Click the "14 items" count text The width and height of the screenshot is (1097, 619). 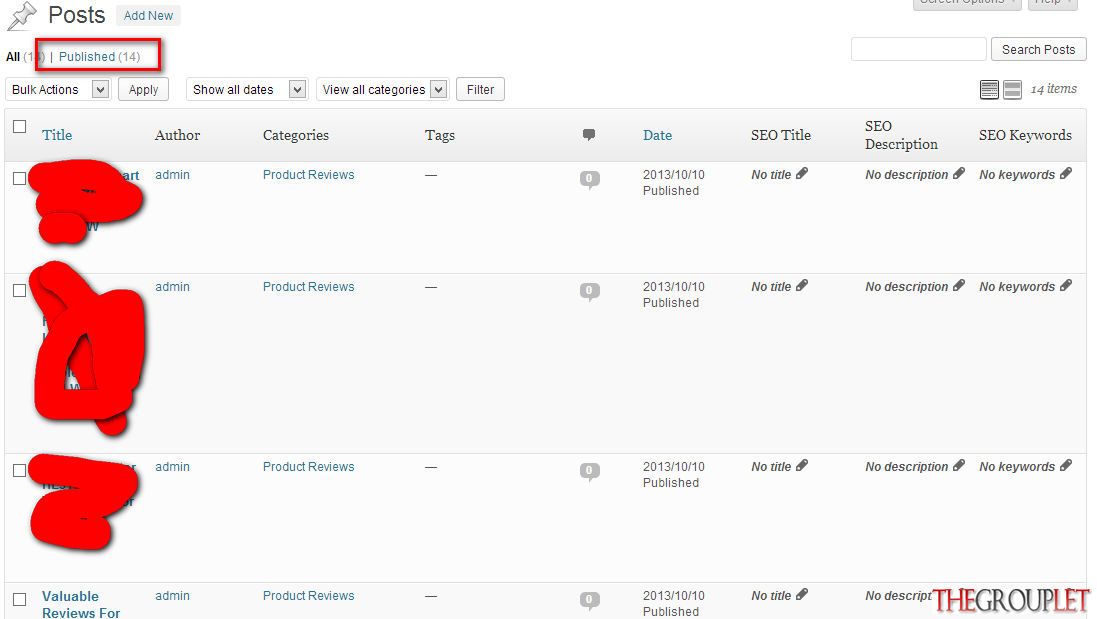pos(1054,89)
